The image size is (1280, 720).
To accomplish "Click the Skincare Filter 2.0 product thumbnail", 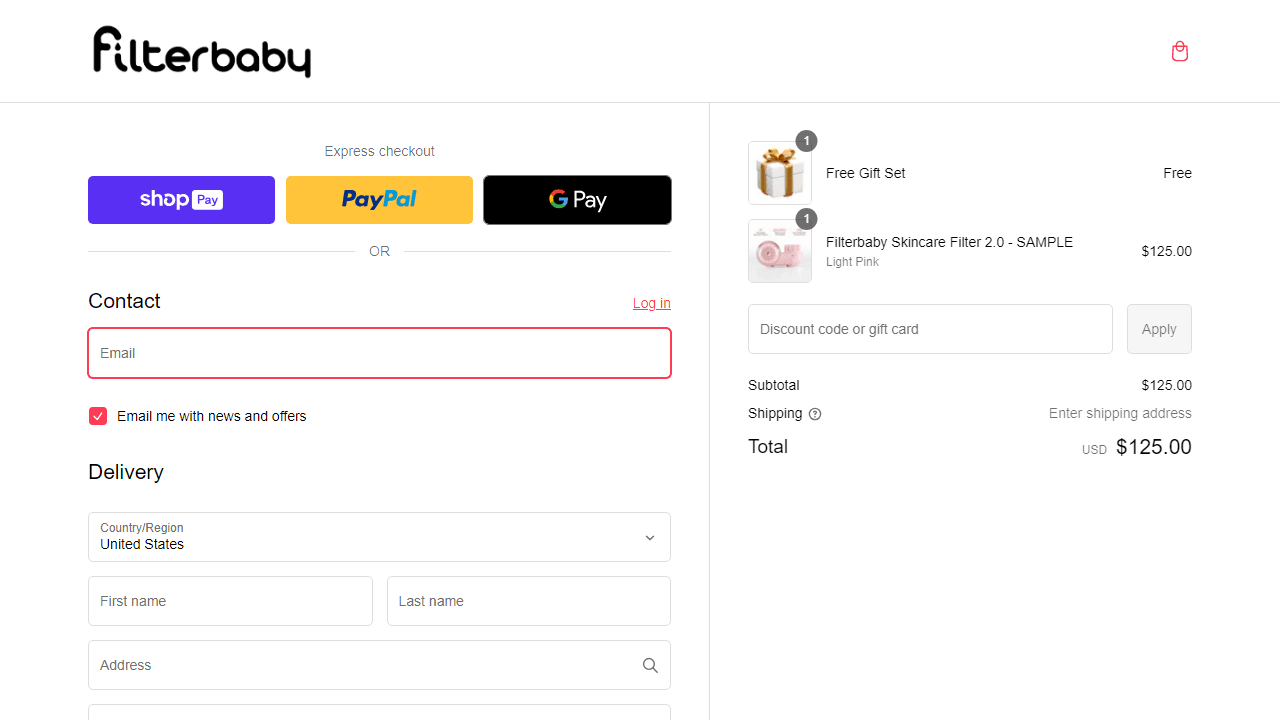I will click(780, 251).
